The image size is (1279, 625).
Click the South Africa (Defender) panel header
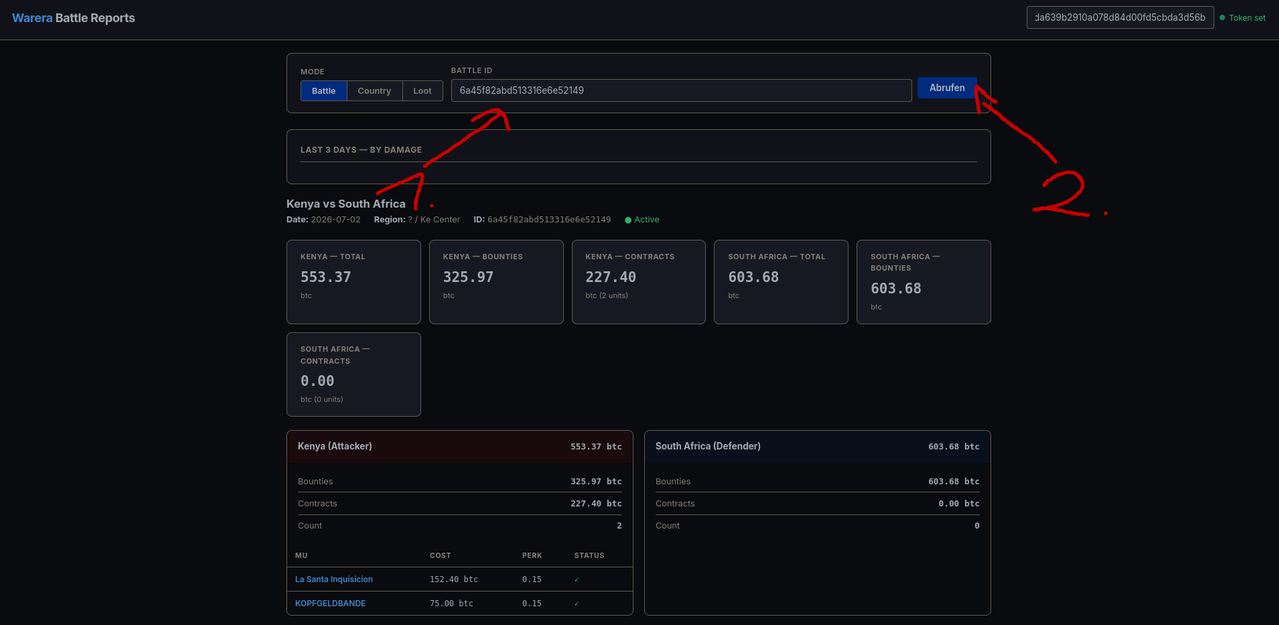pos(817,446)
